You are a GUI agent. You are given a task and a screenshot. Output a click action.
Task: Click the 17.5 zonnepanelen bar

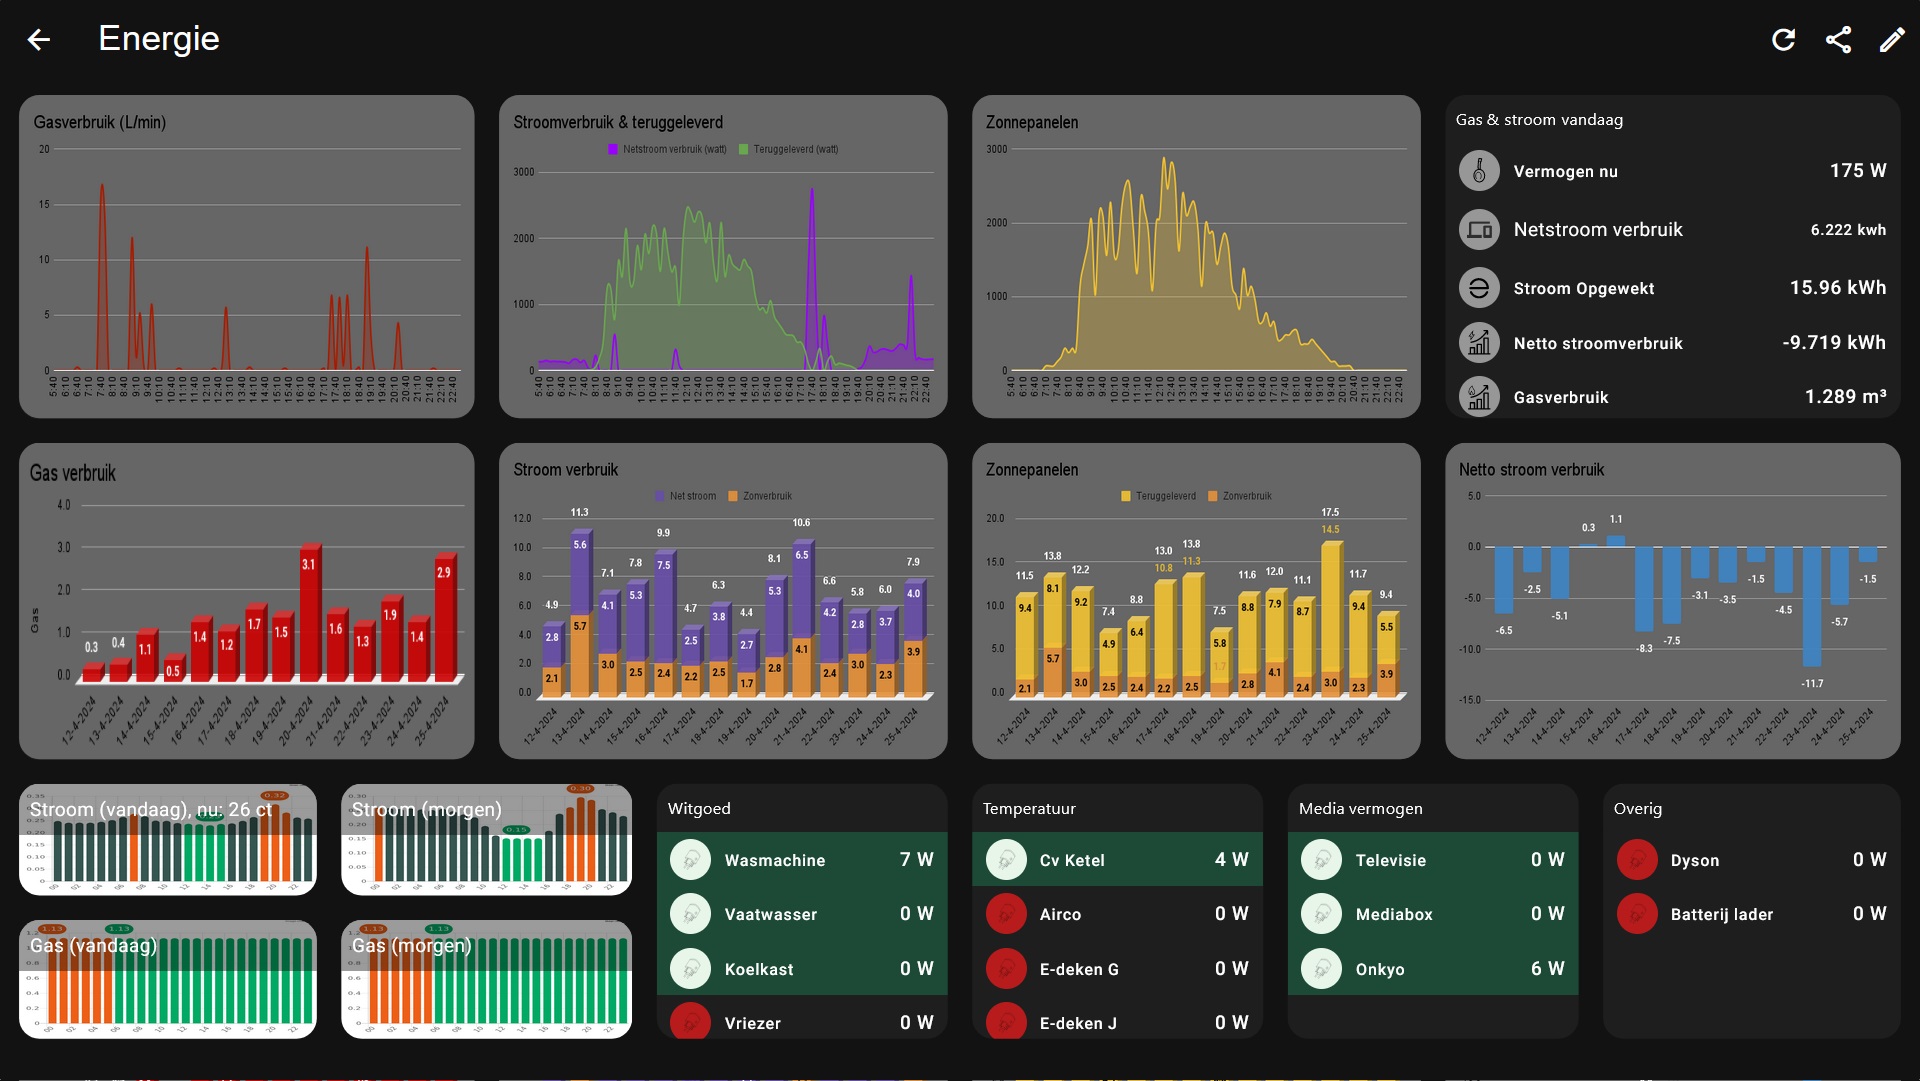(1331, 618)
